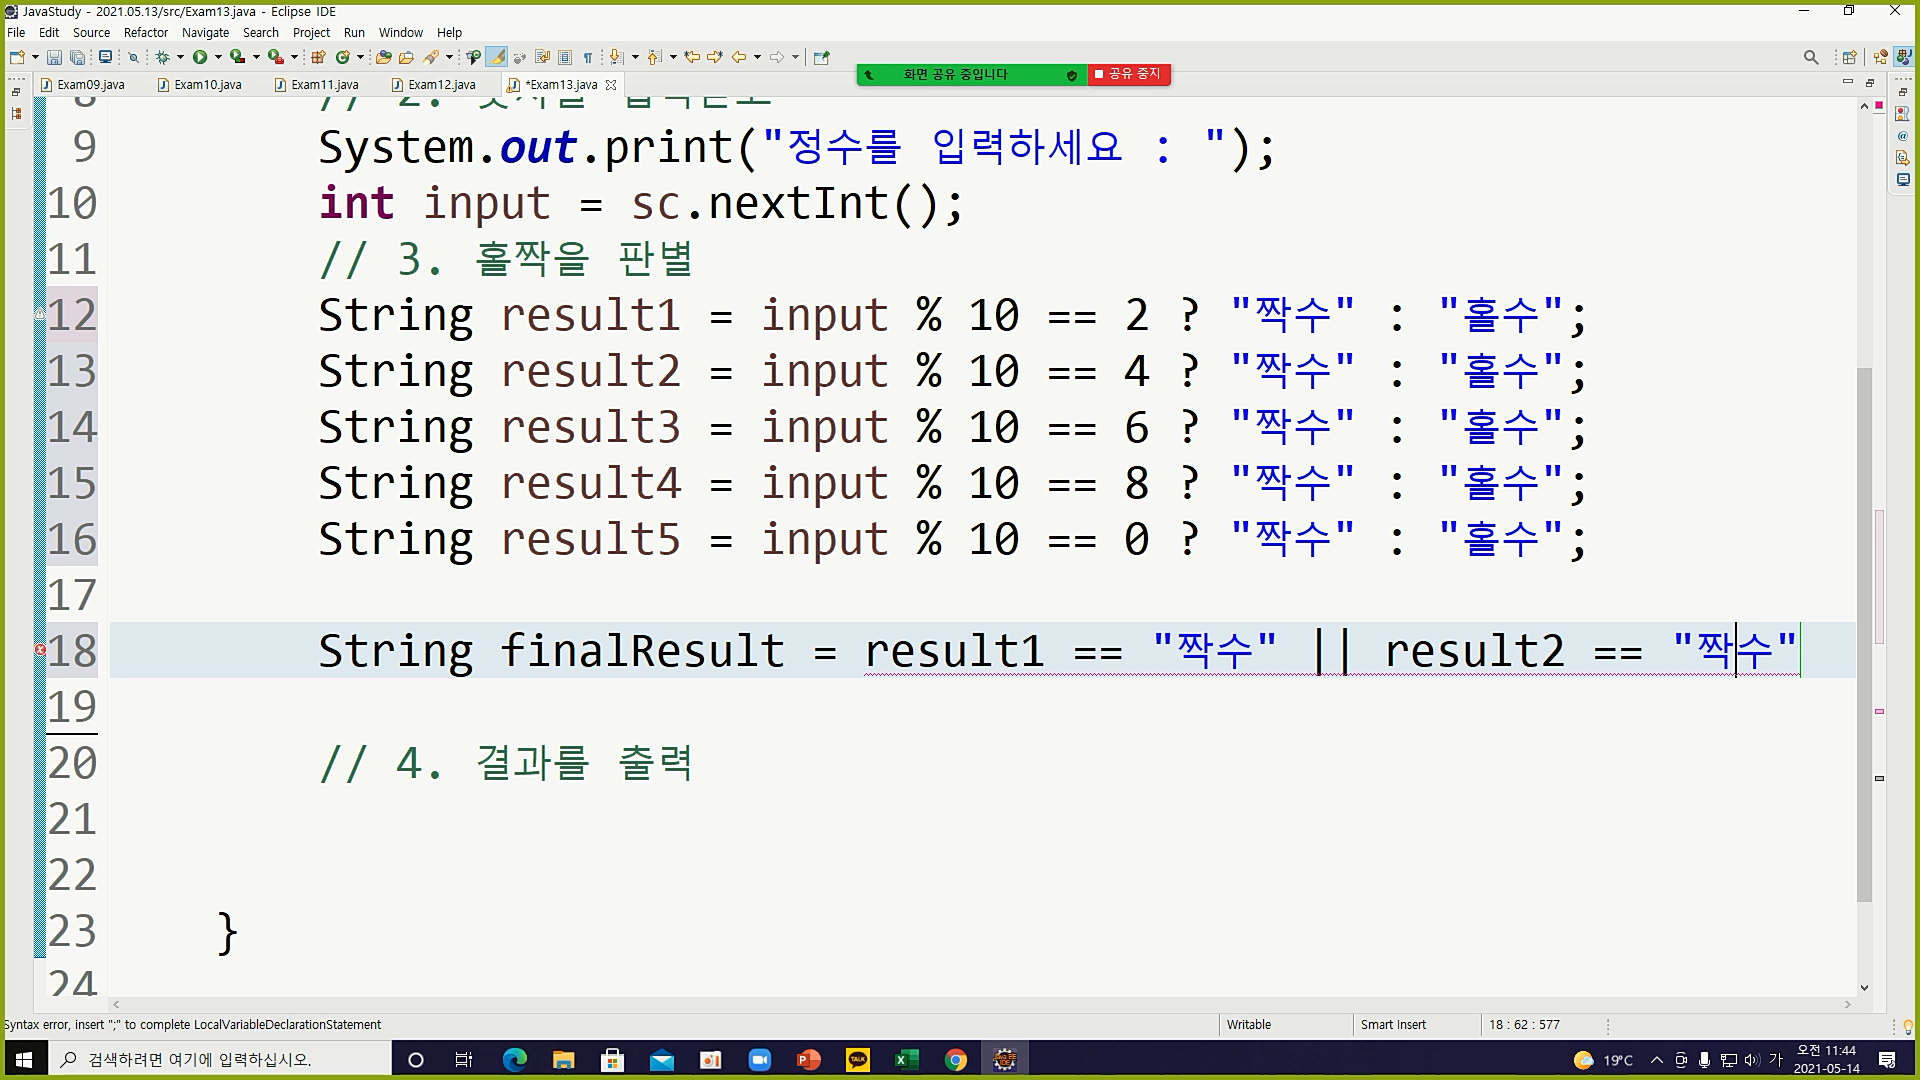The height and width of the screenshot is (1080, 1920).
Task: Click the Save file toolbar icon
Action: point(54,57)
